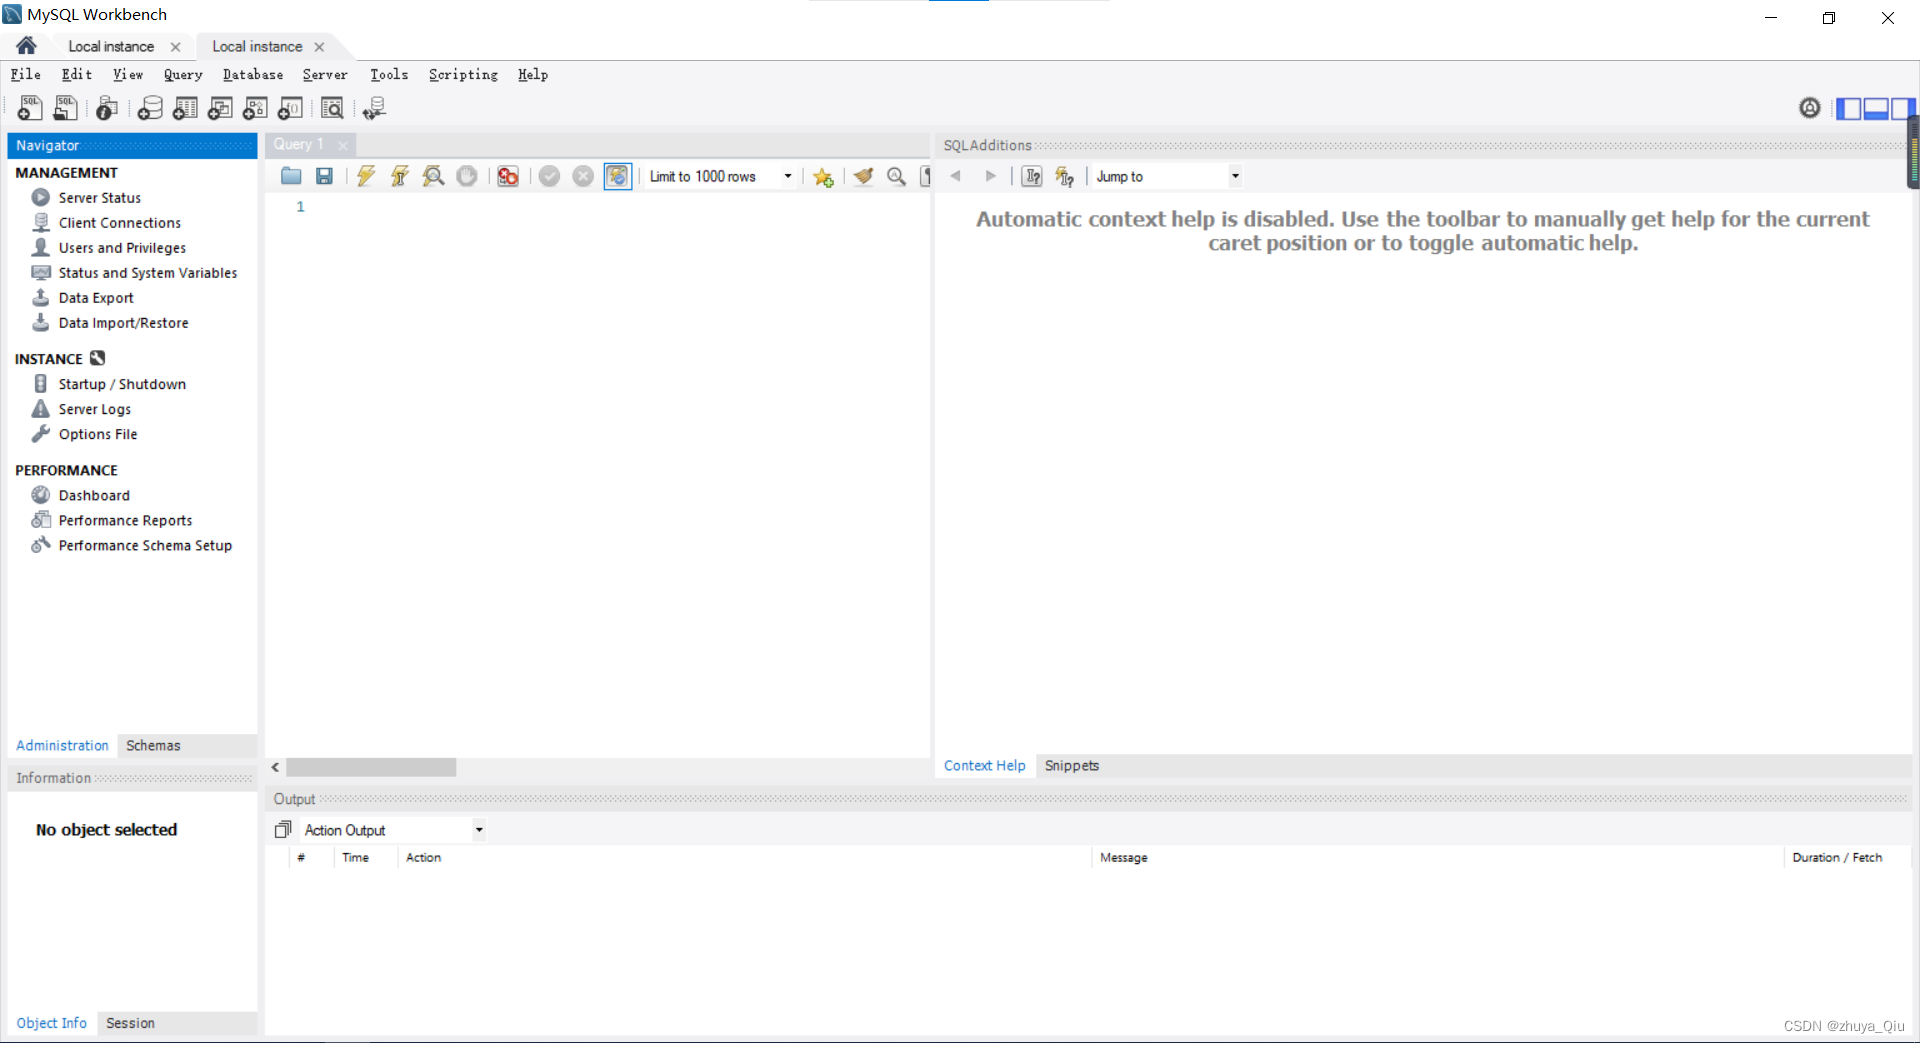1920x1043 pixels.
Task: Open Startup / Shutdown
Action: pyautogui.click(x=122, y=384)
